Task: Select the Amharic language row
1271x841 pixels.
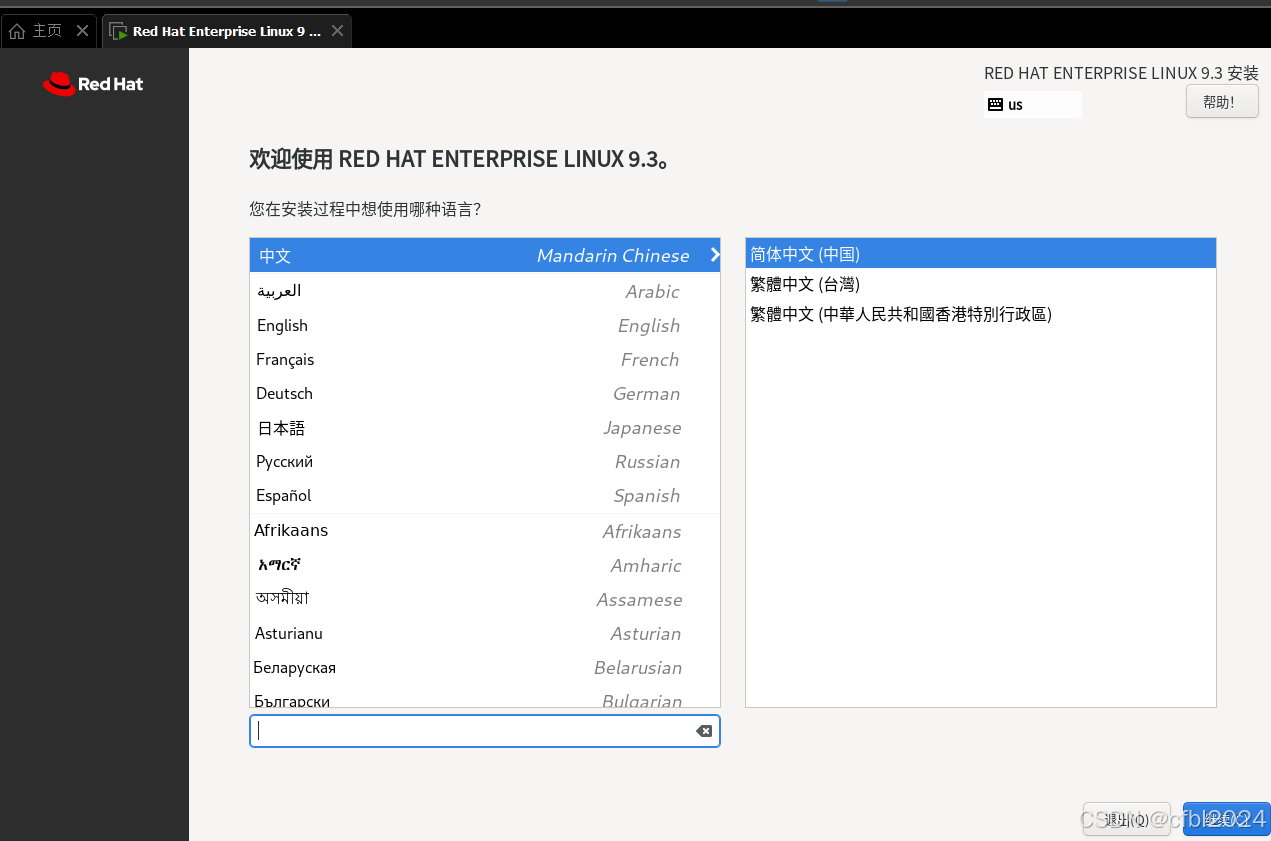Action: (485, 565)
